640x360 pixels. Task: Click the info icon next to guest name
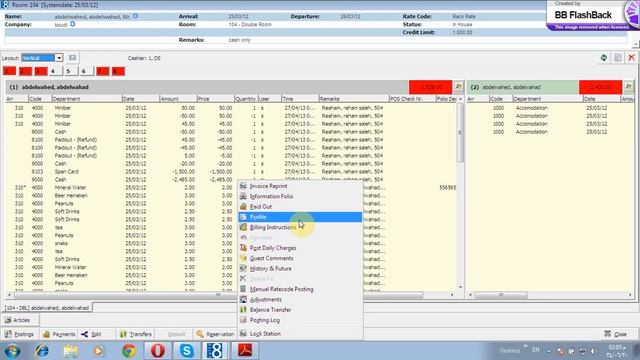coord(136,16)
